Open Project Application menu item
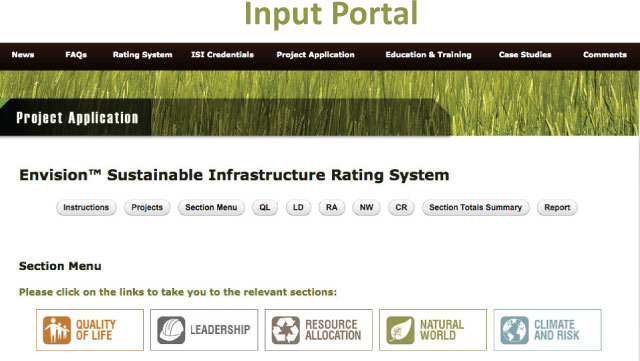Screen dimensions: 640x361 (316, 55)
